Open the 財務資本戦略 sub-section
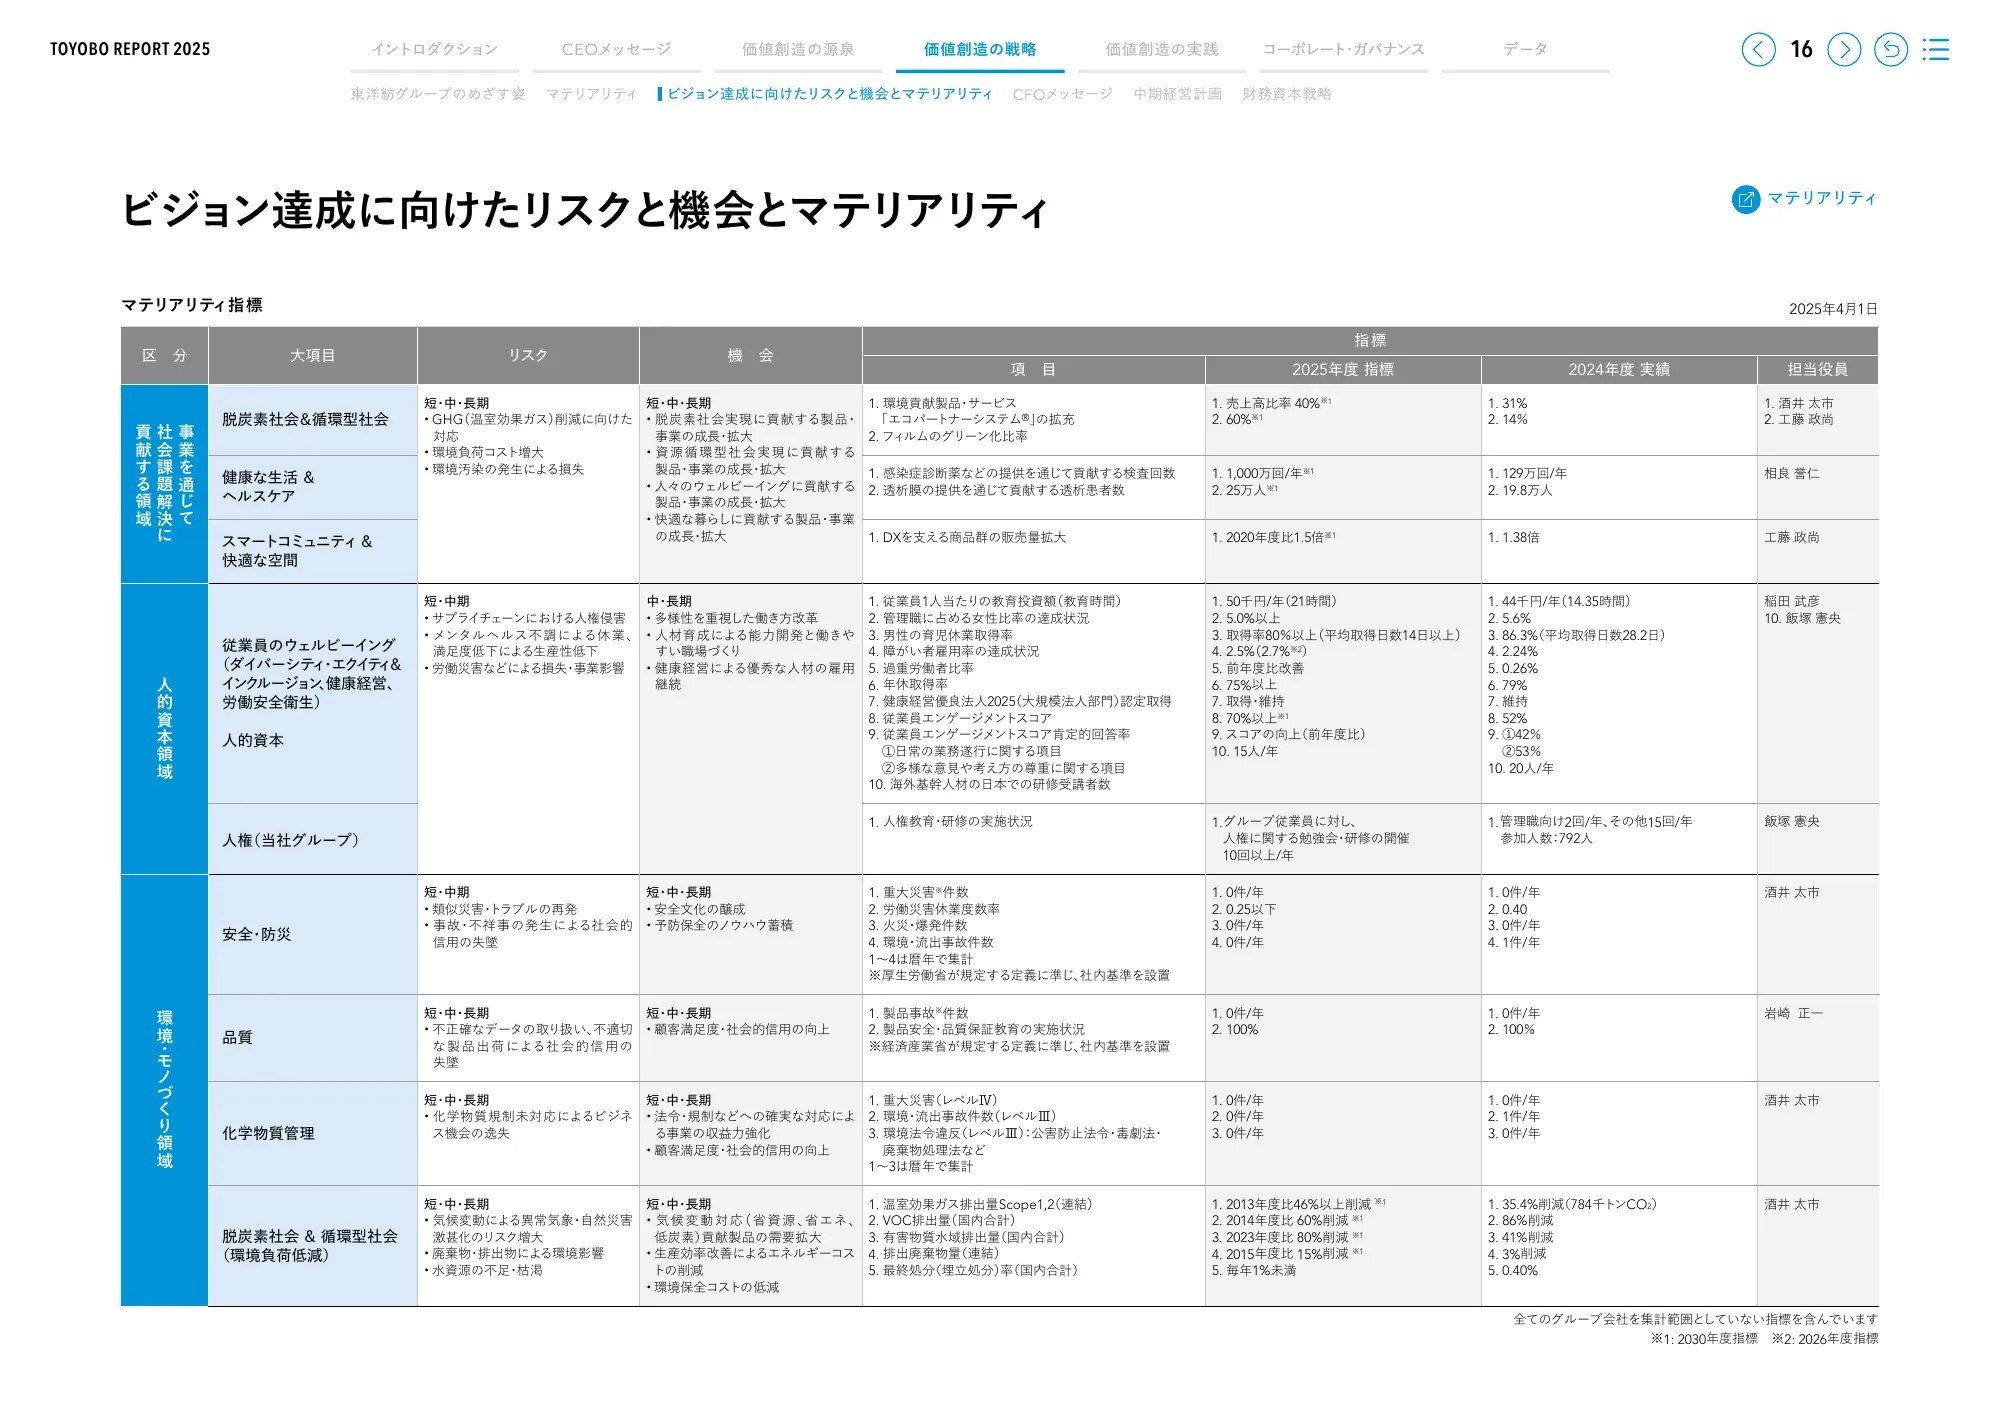The height and width of the screenshot is (1415, 2000). click(1286, 94)
